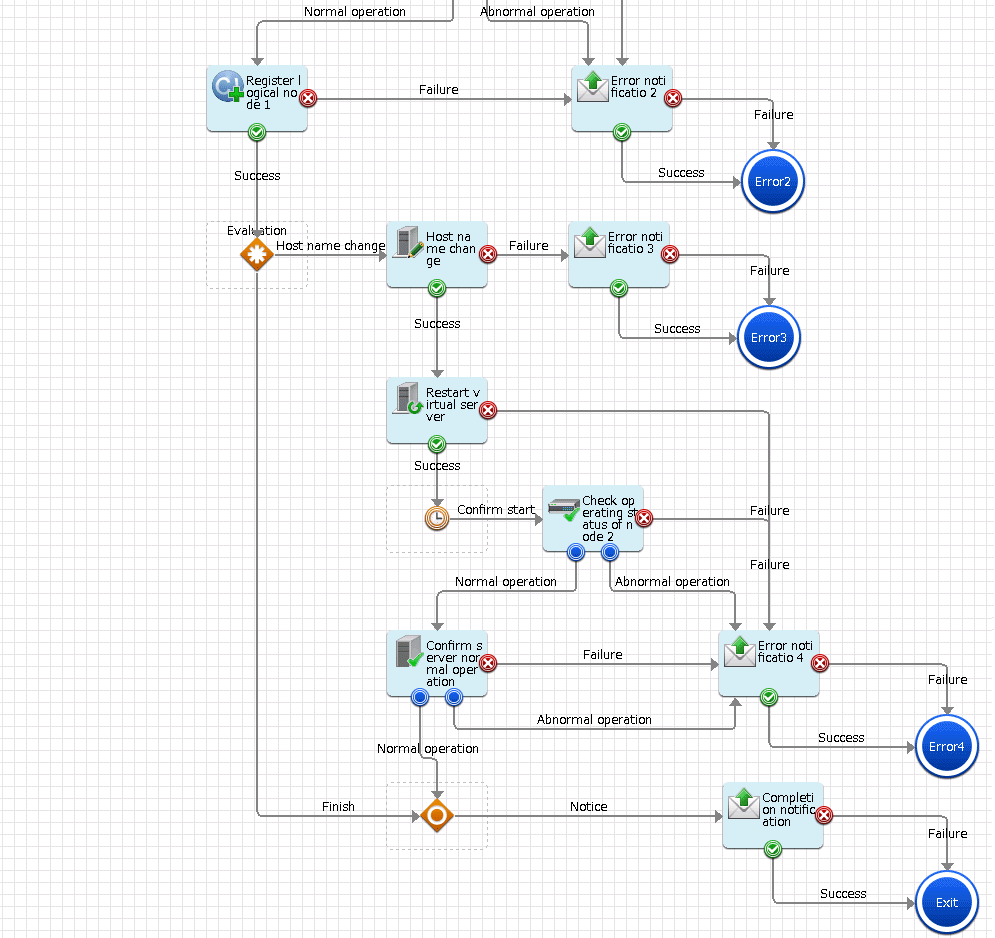
Task: Click Normal operation blue connector on Confirm server node
Action: click(420, 697)
